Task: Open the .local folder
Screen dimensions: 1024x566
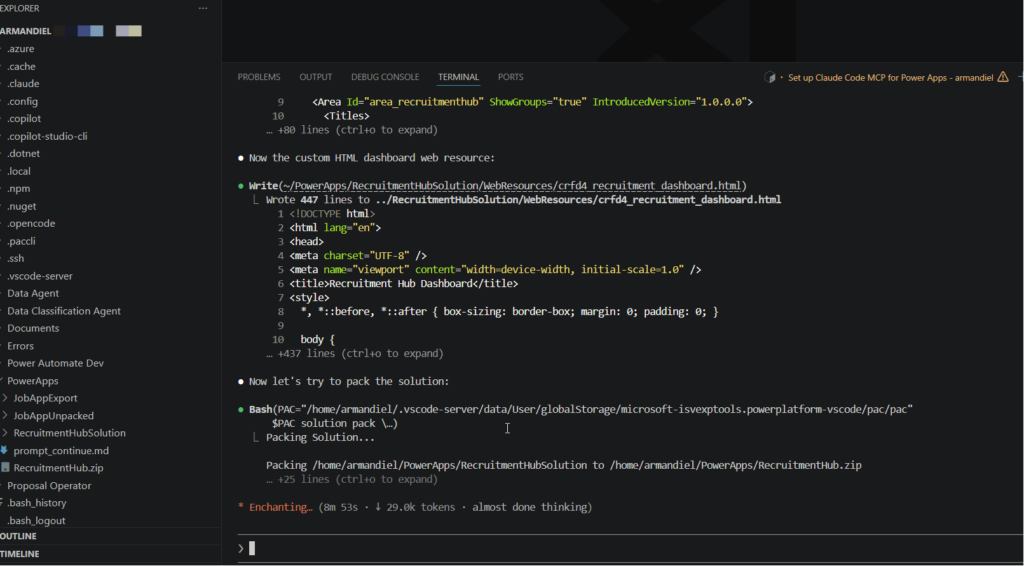Action: pos(19,171)
